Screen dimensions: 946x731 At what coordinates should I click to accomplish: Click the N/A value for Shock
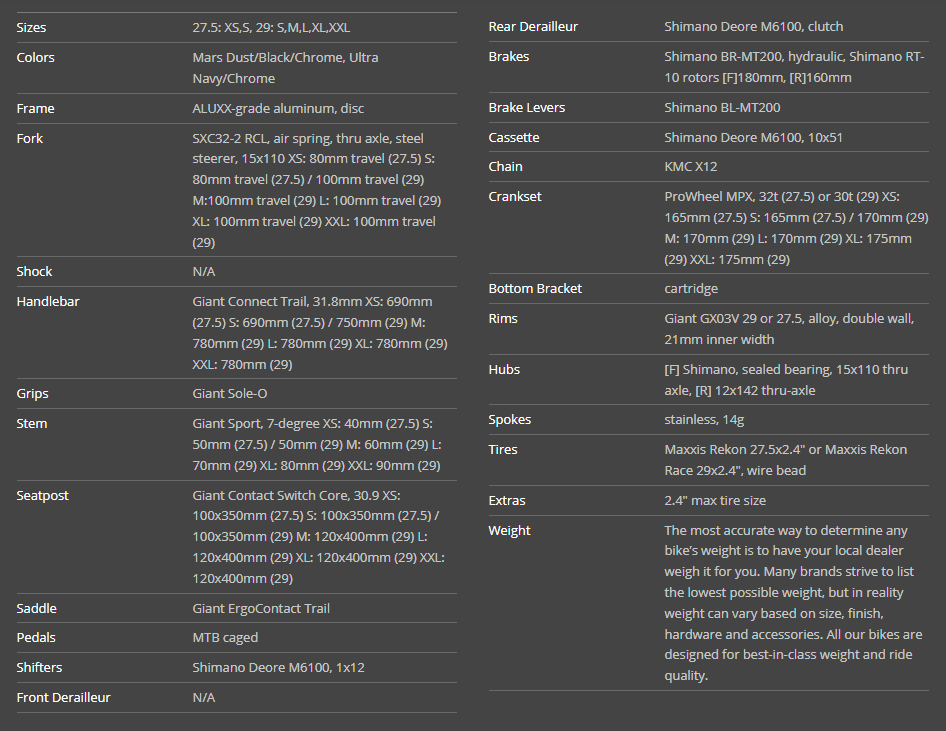click(x=204, y=271)
